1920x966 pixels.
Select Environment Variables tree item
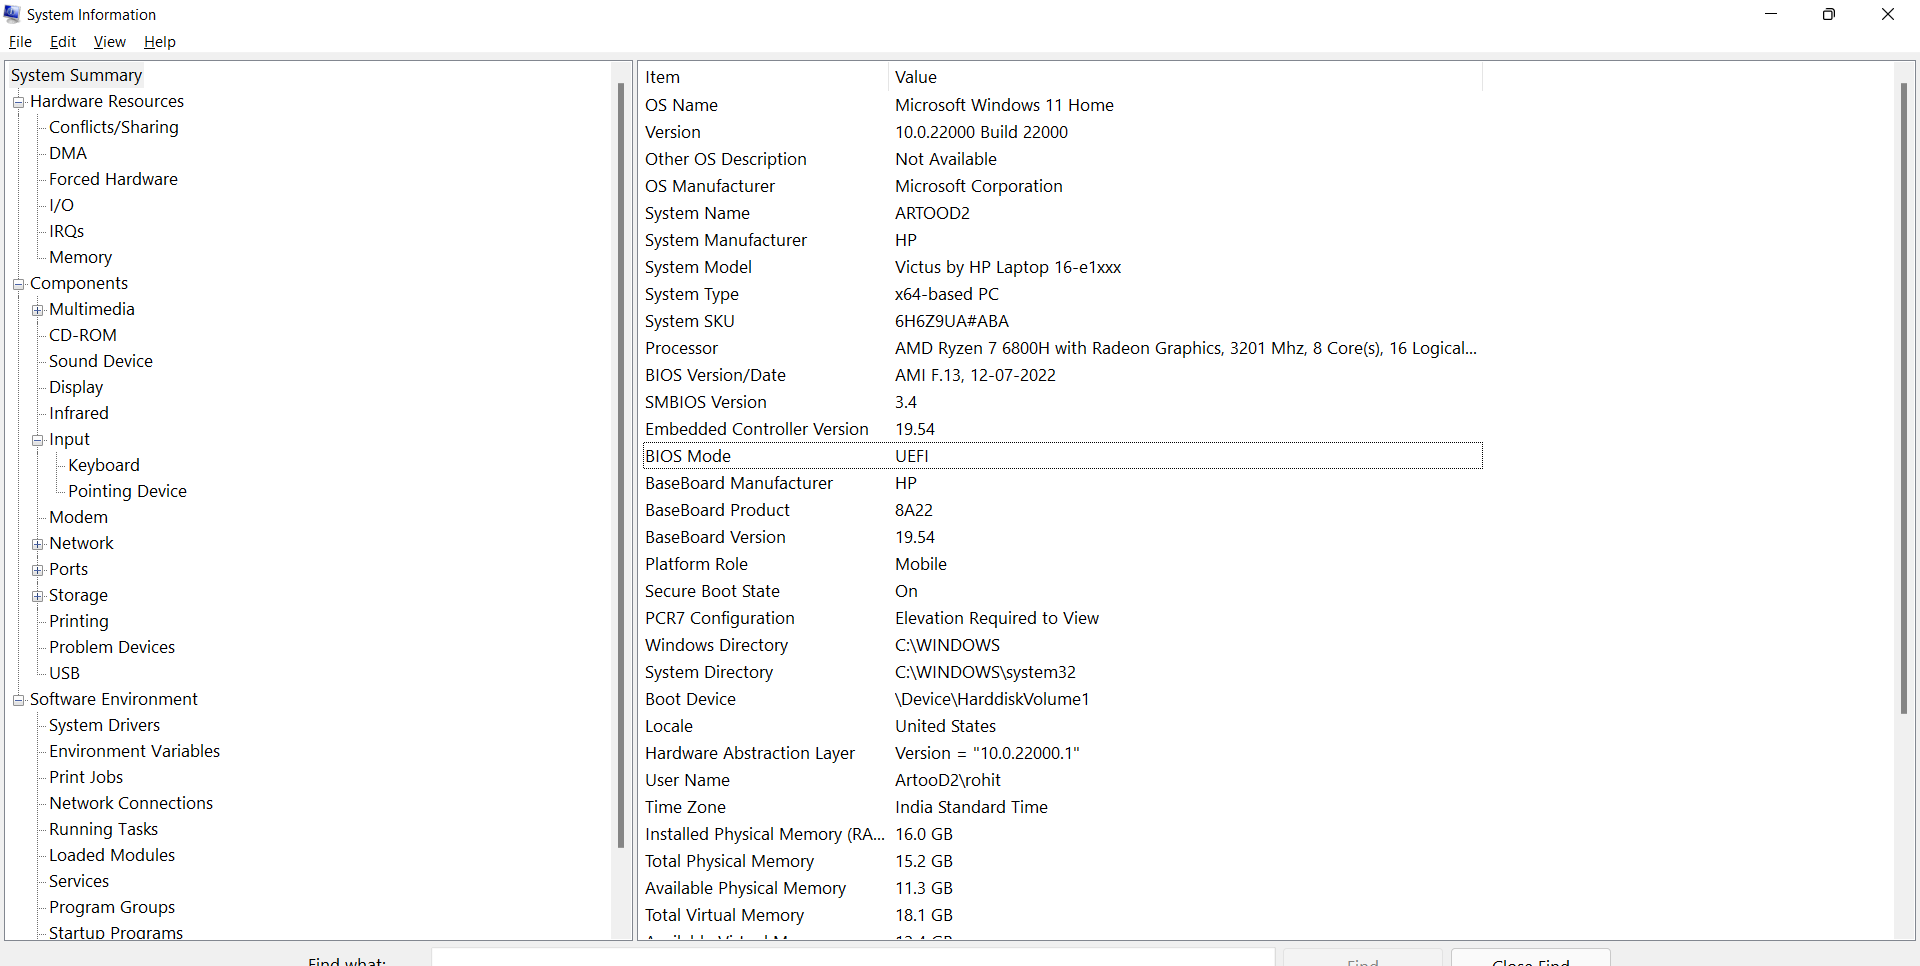(134, 751)
